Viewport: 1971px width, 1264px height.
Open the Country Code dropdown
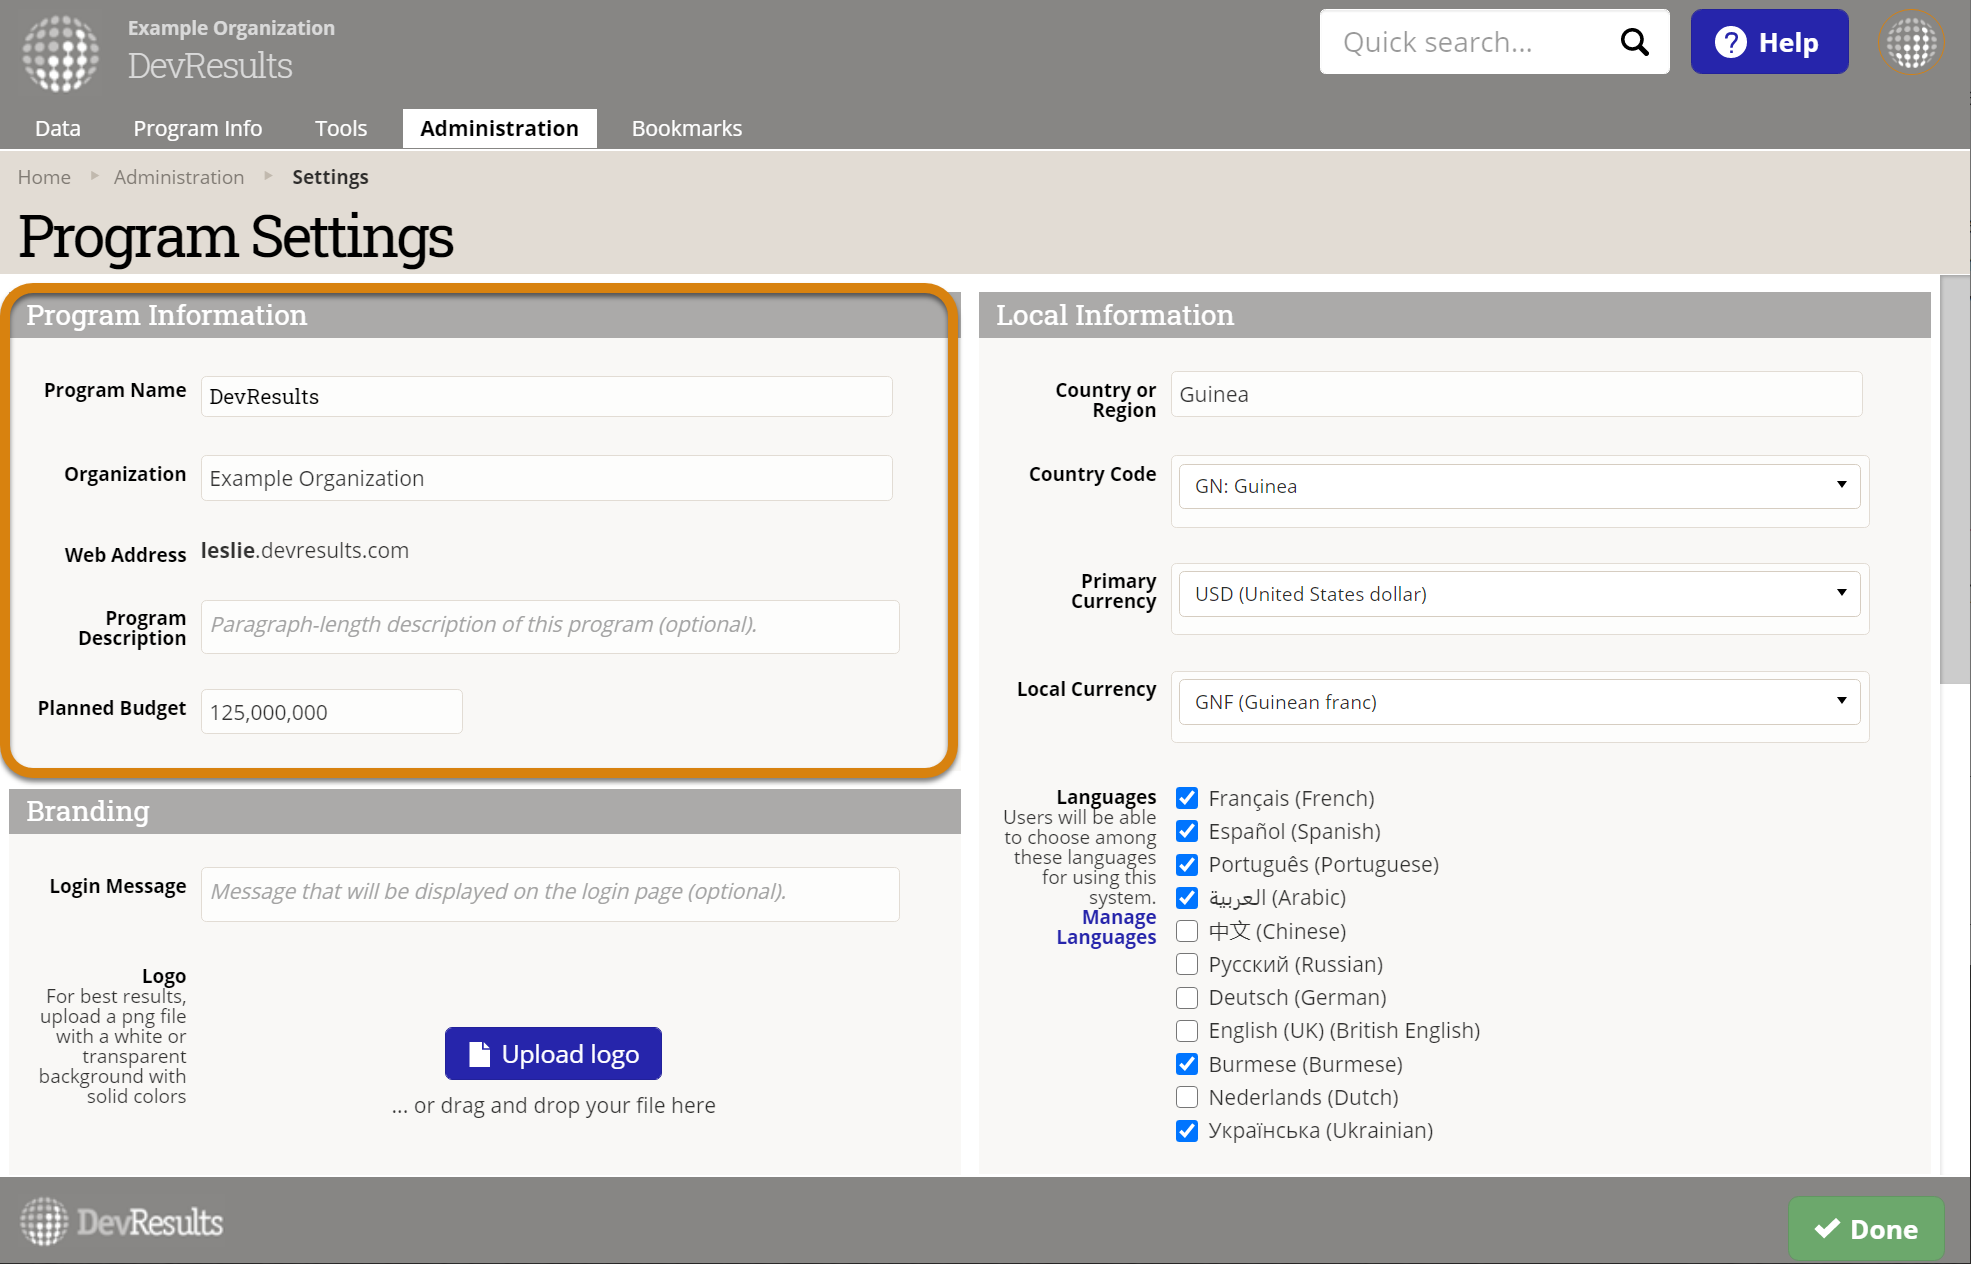[1518, 486]
